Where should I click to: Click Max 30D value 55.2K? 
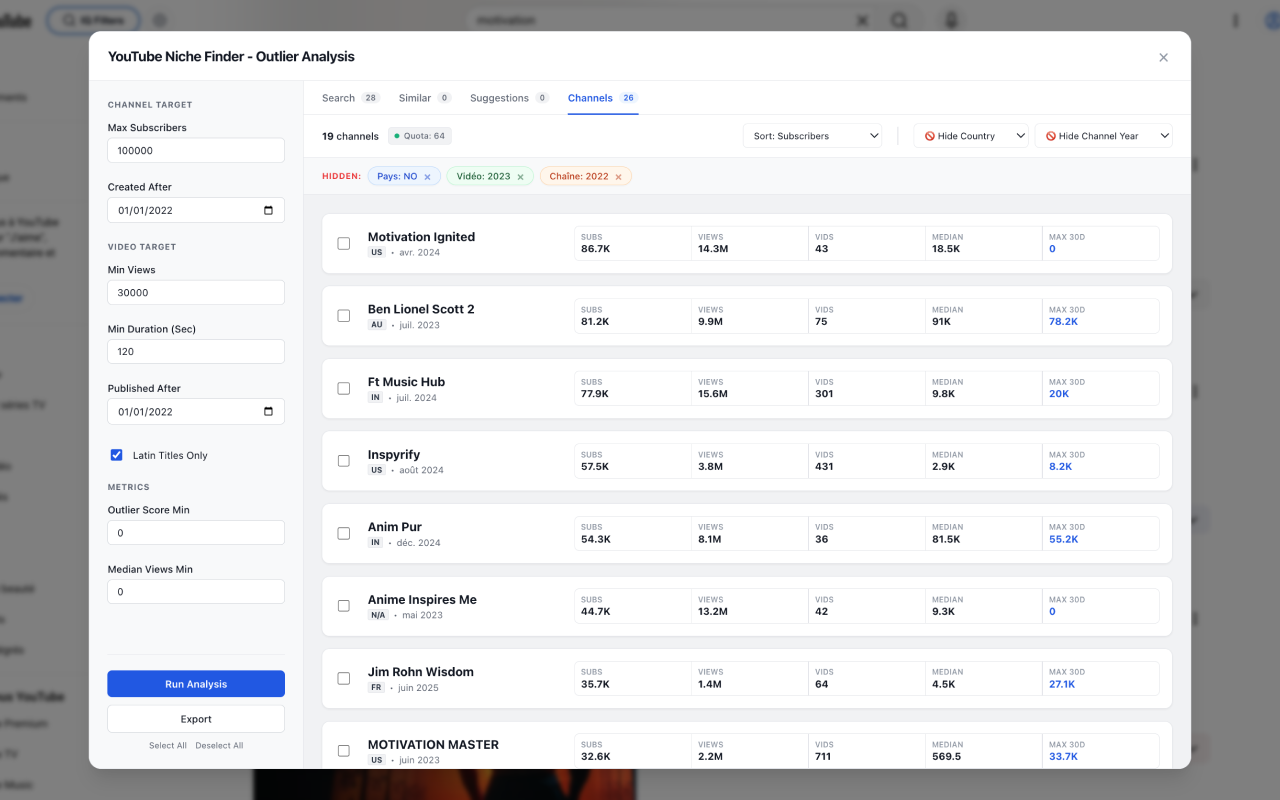click(1063, 539)
